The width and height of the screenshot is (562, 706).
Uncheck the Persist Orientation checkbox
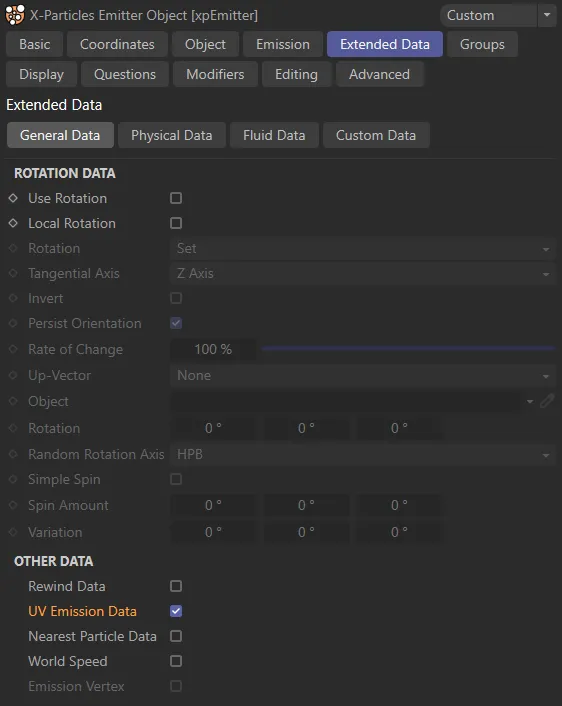tap(176, 323)
